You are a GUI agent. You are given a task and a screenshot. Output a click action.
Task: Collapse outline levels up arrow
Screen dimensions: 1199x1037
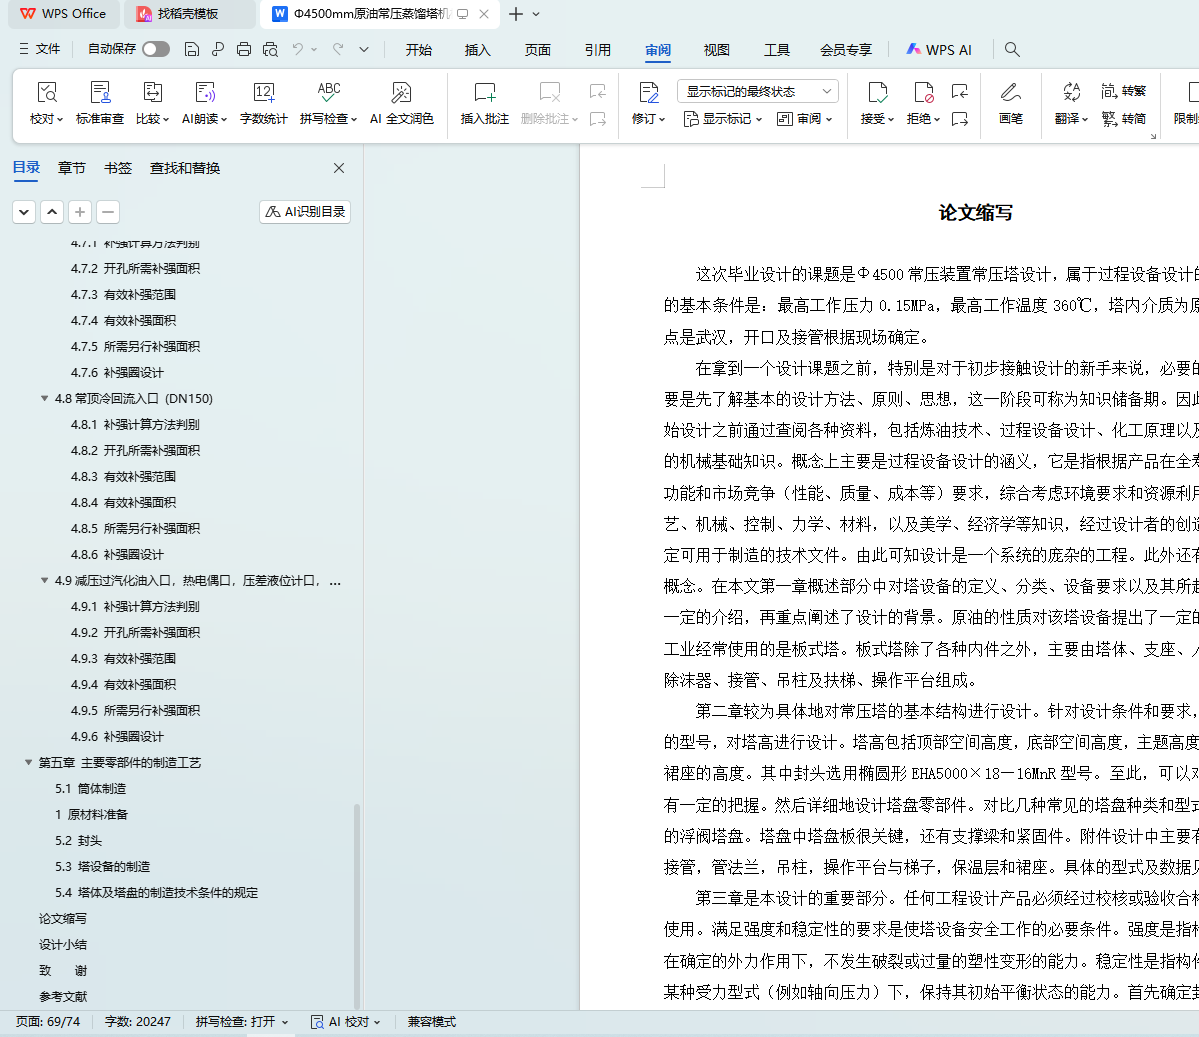coord(52,212)
